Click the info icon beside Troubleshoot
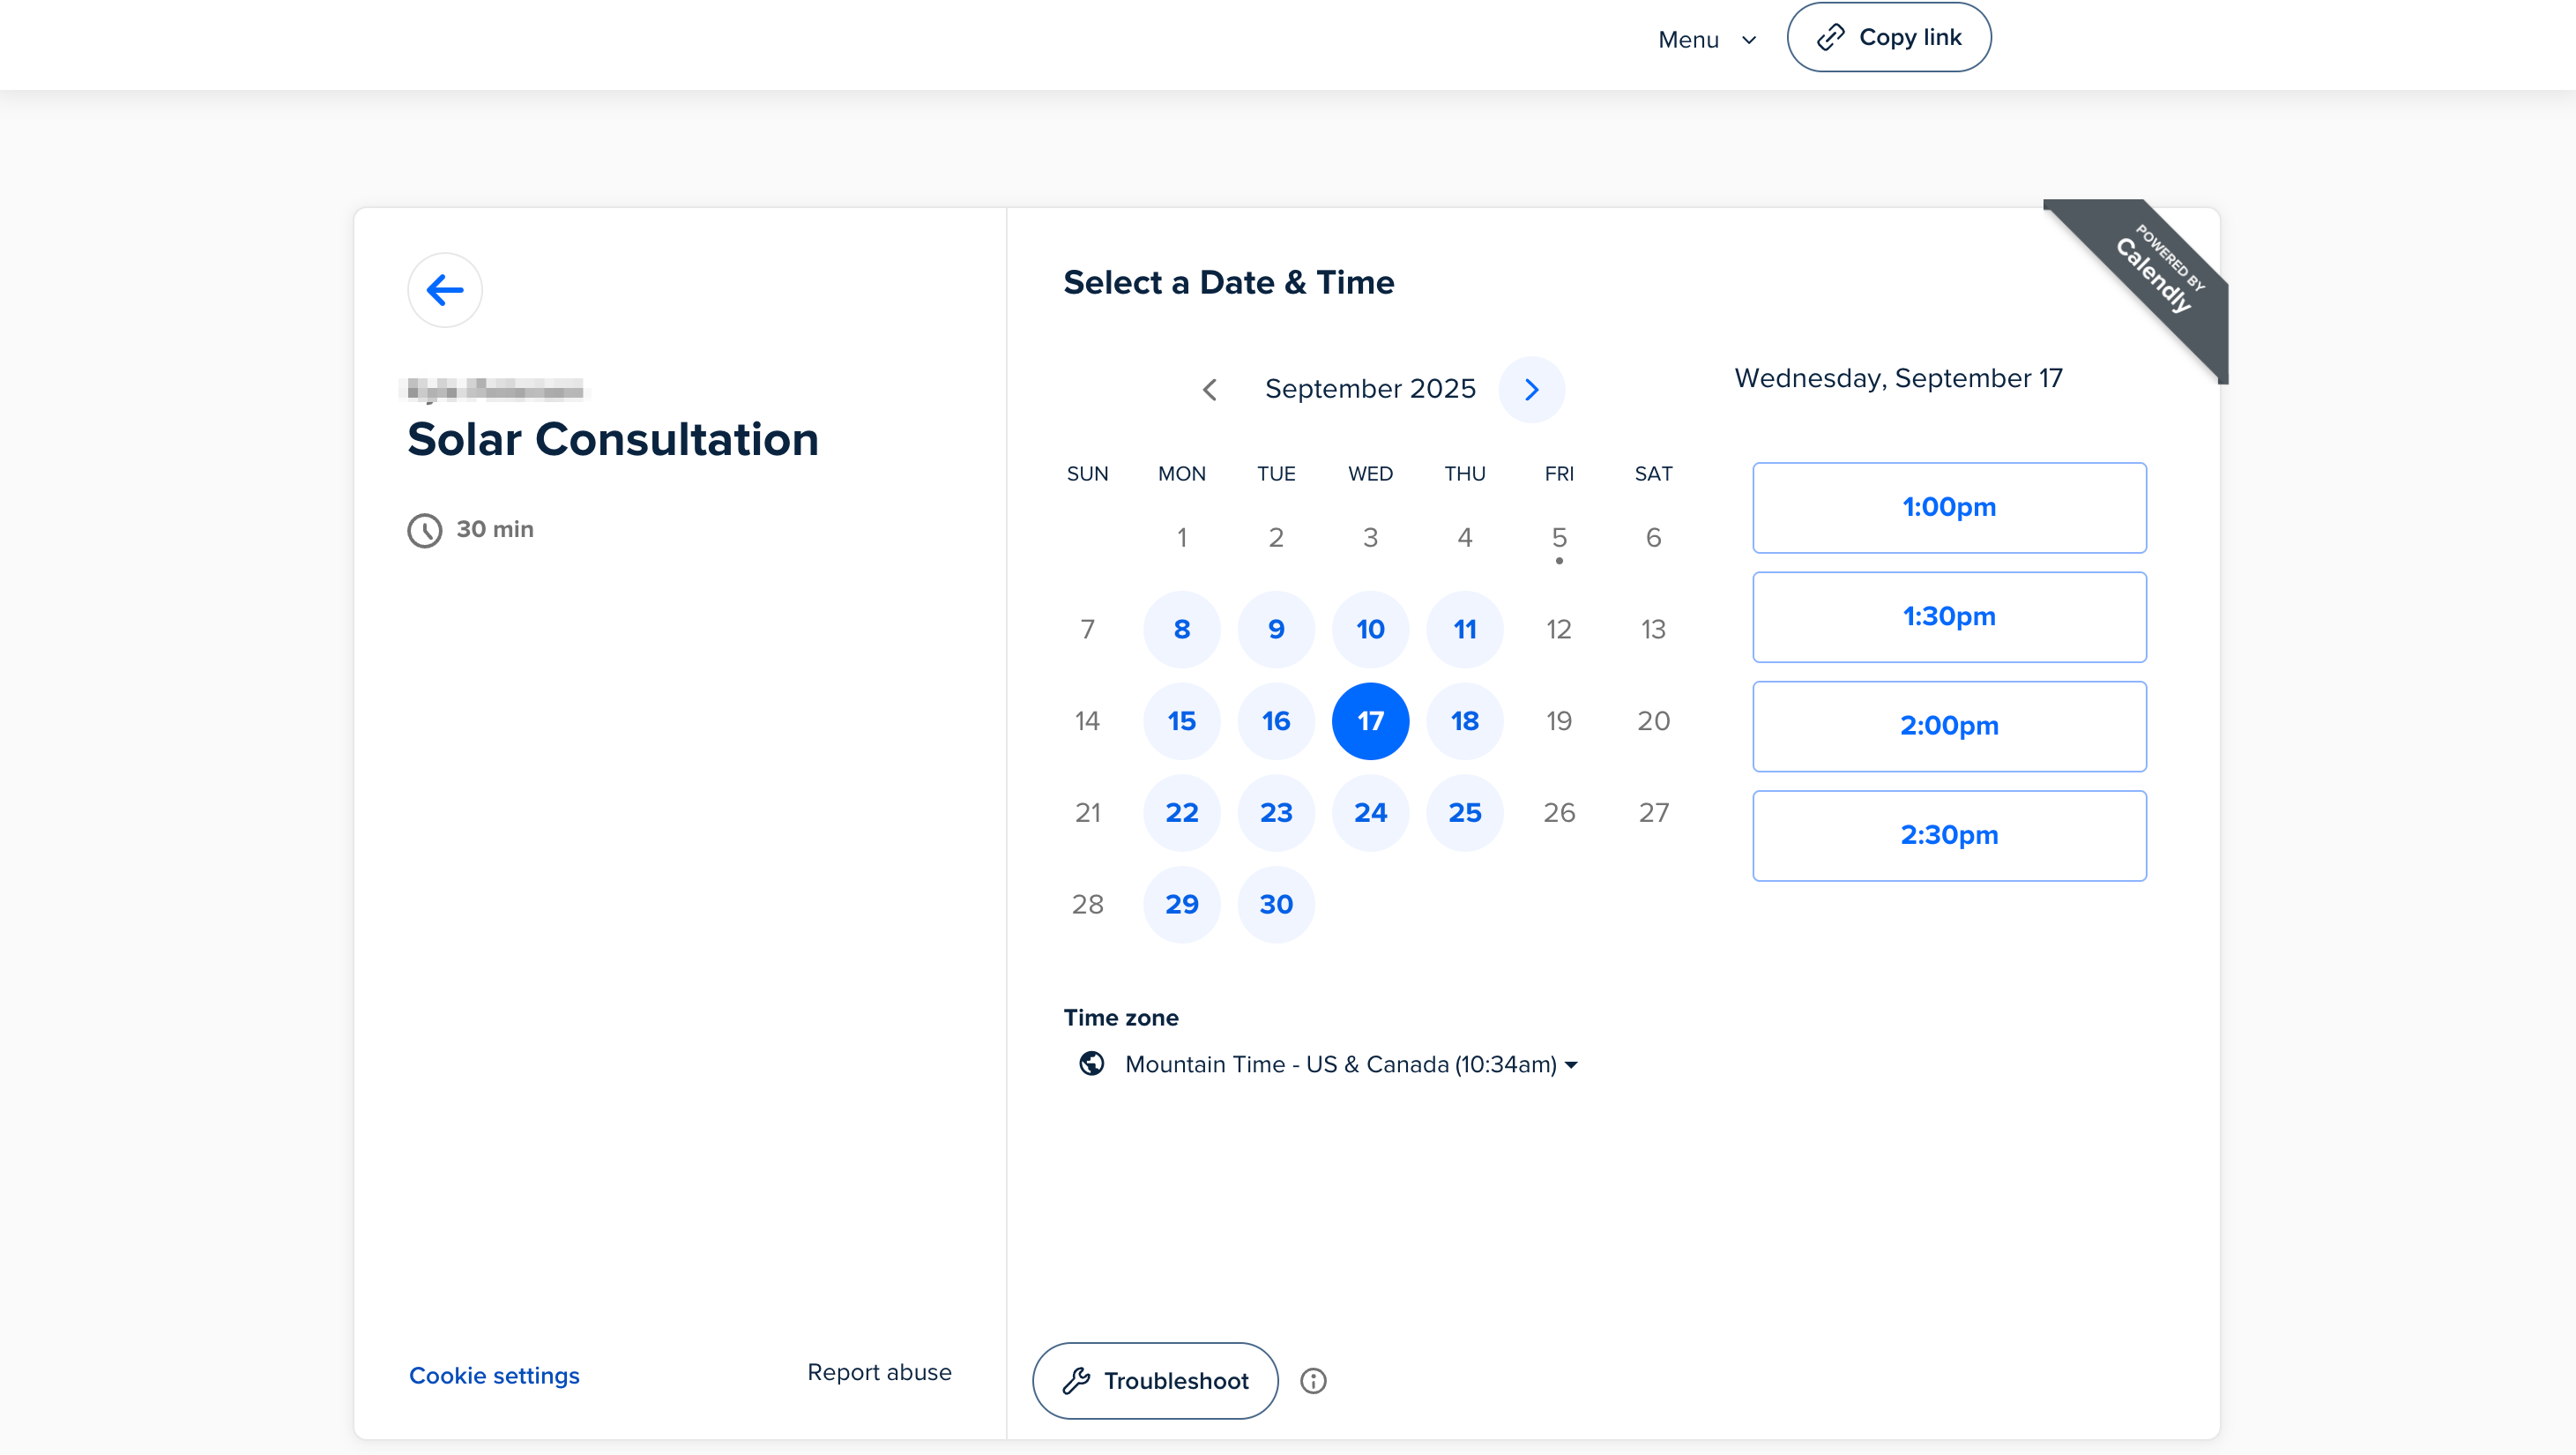The image size is (2576, 1455). (1313, 1381)
